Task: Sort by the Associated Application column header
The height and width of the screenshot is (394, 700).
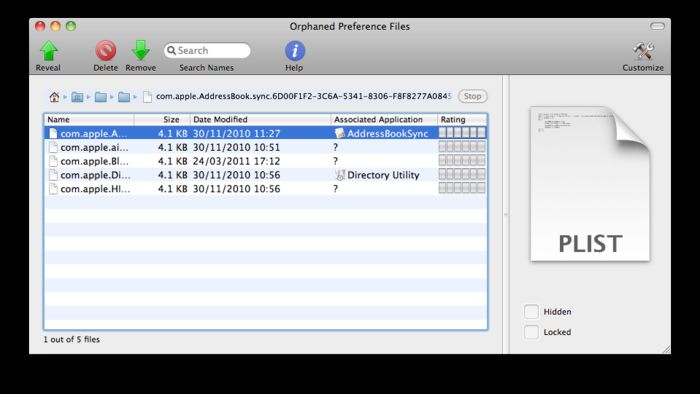Action: coord(384,120)
